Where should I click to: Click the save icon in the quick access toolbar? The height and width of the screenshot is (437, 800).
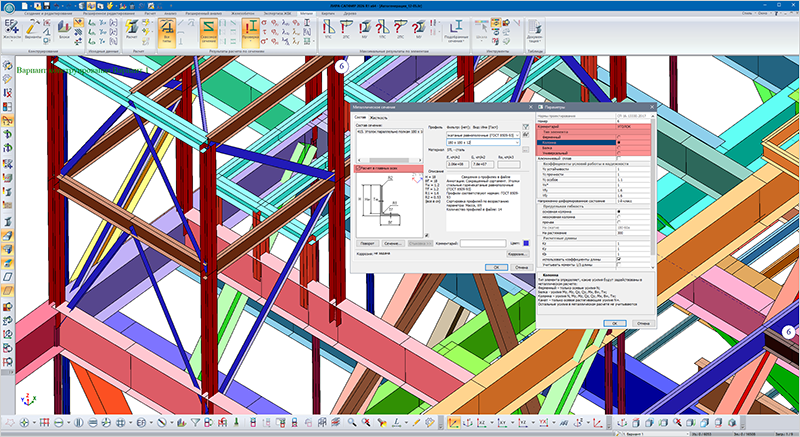coord(47,6)
